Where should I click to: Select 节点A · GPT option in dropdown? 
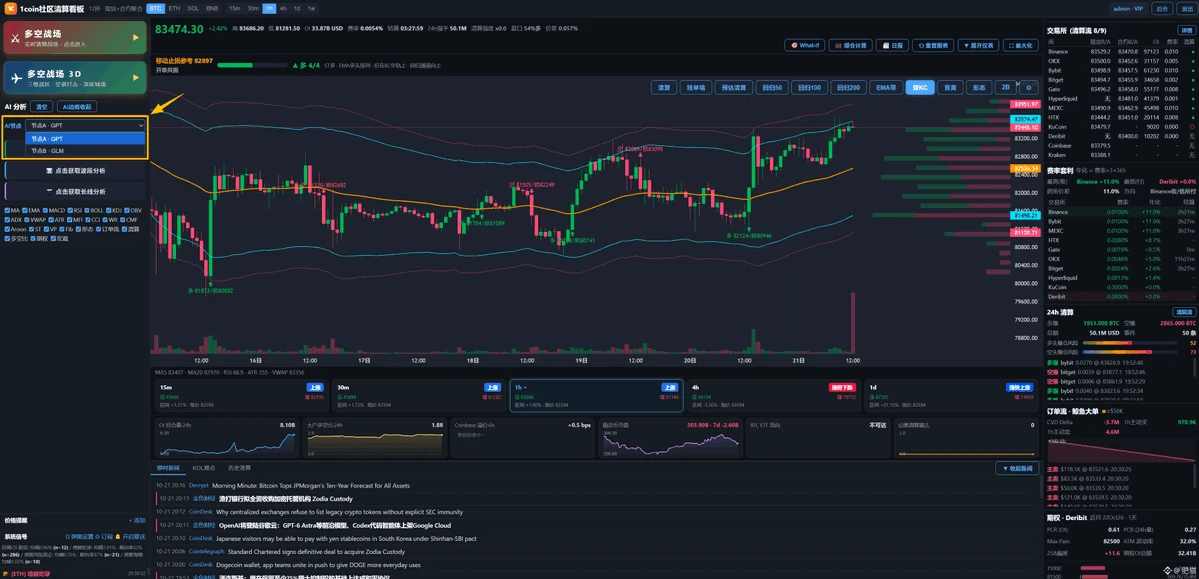coord(86,138)
